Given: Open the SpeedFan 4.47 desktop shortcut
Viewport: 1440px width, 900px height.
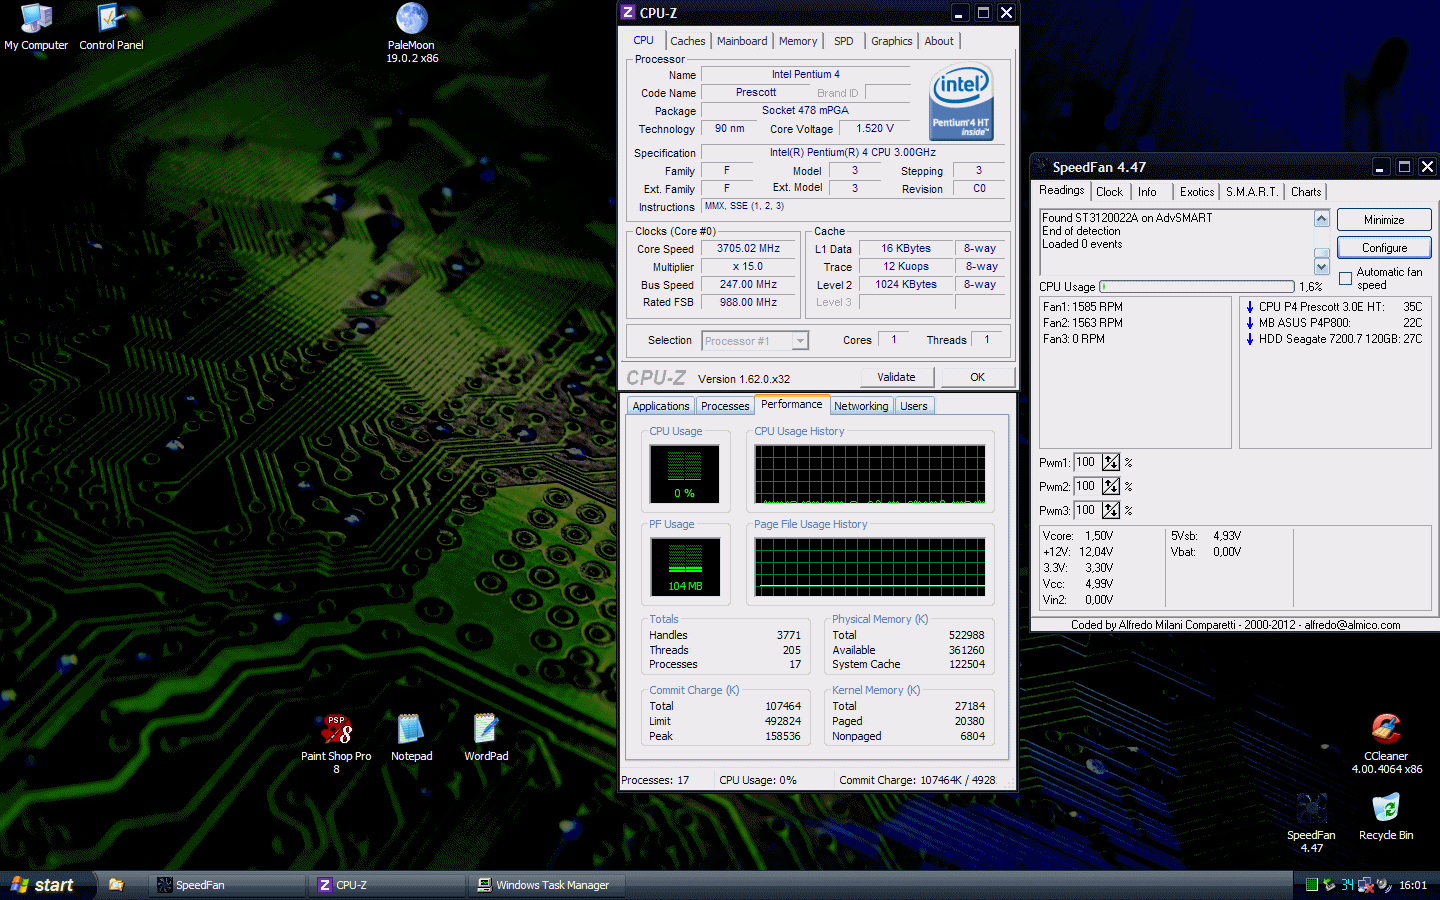Looking at the screenshot, I should pyautogui.click(x=1311, y=809).
